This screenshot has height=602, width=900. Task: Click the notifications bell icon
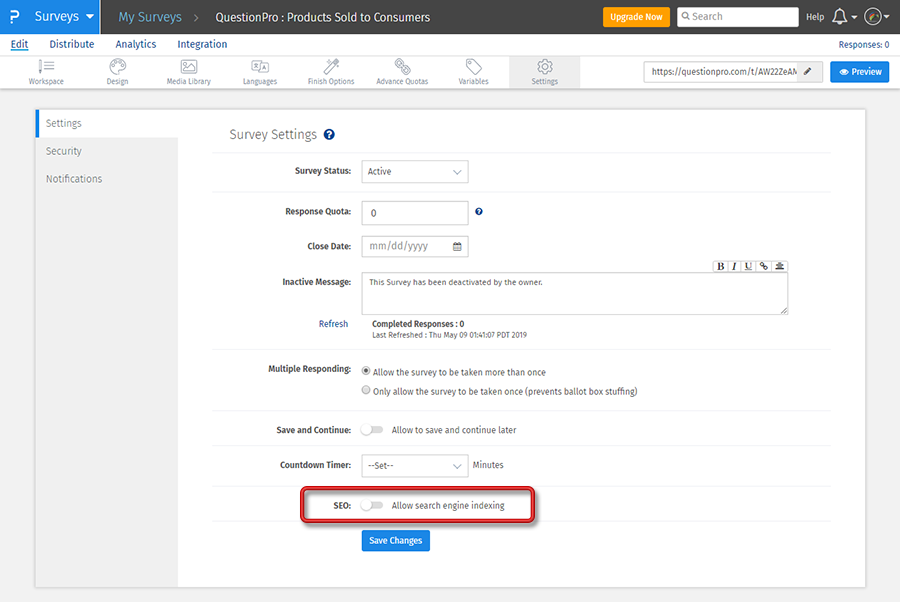coord(839,17)
